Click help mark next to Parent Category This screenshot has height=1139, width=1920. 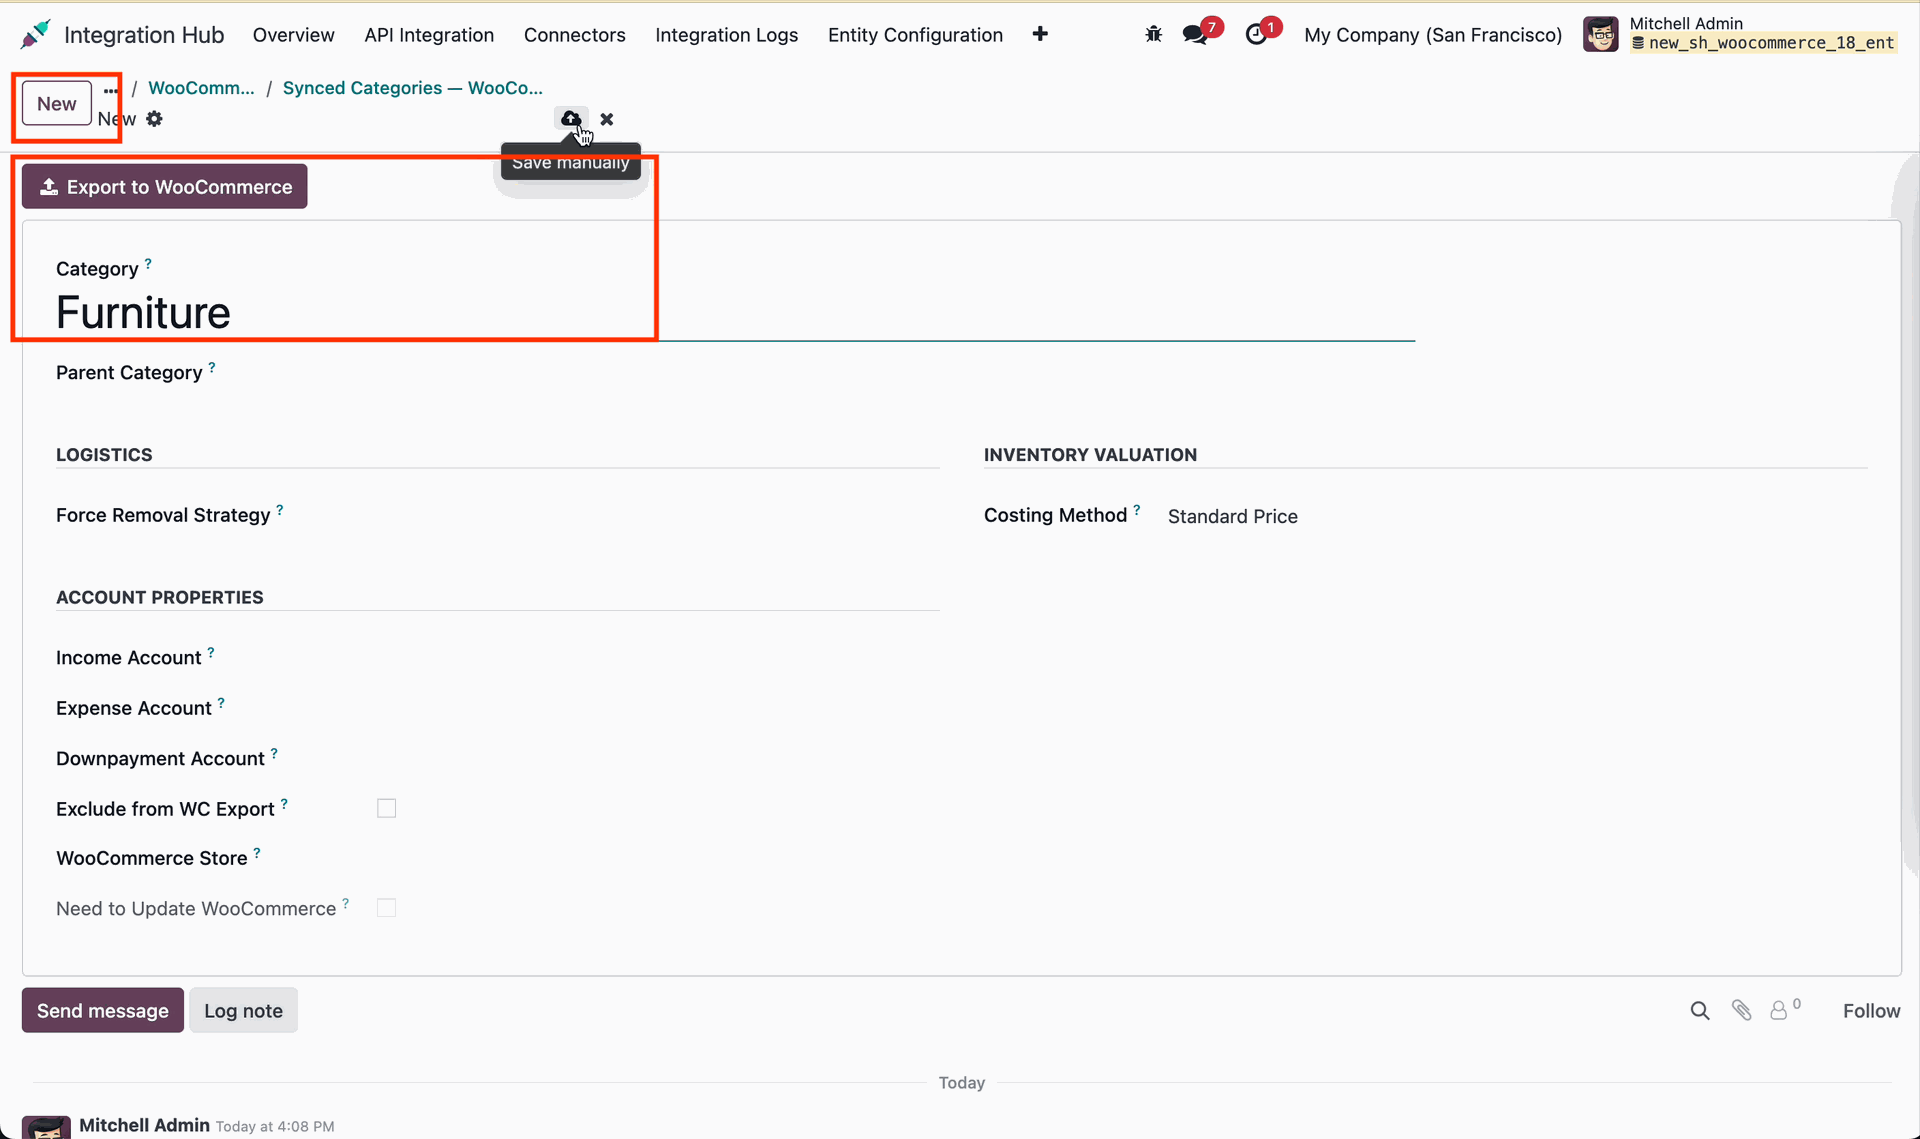(212, 367)
